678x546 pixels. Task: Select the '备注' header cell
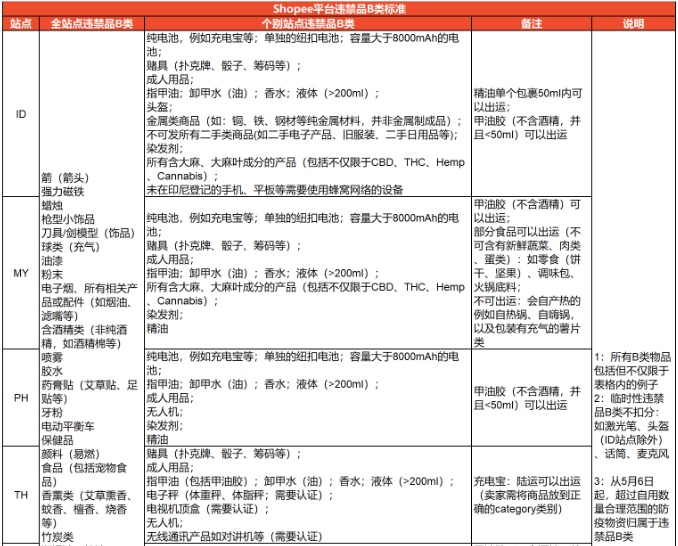[531, 23]
